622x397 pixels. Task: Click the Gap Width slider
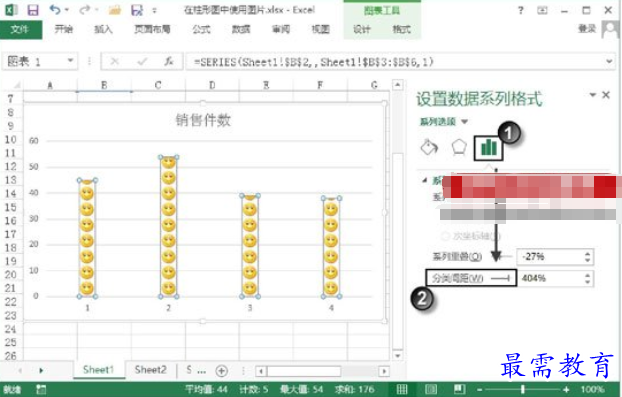coord(501,278)
